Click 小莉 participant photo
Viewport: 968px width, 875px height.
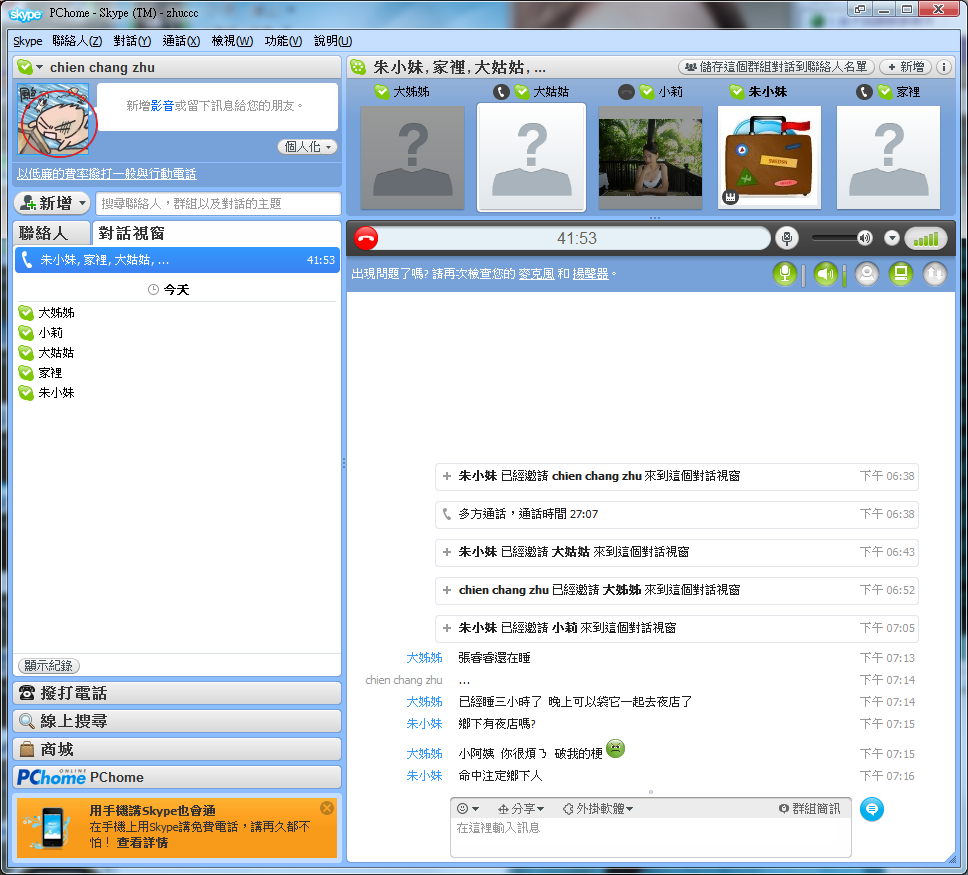tap(650, 157)
